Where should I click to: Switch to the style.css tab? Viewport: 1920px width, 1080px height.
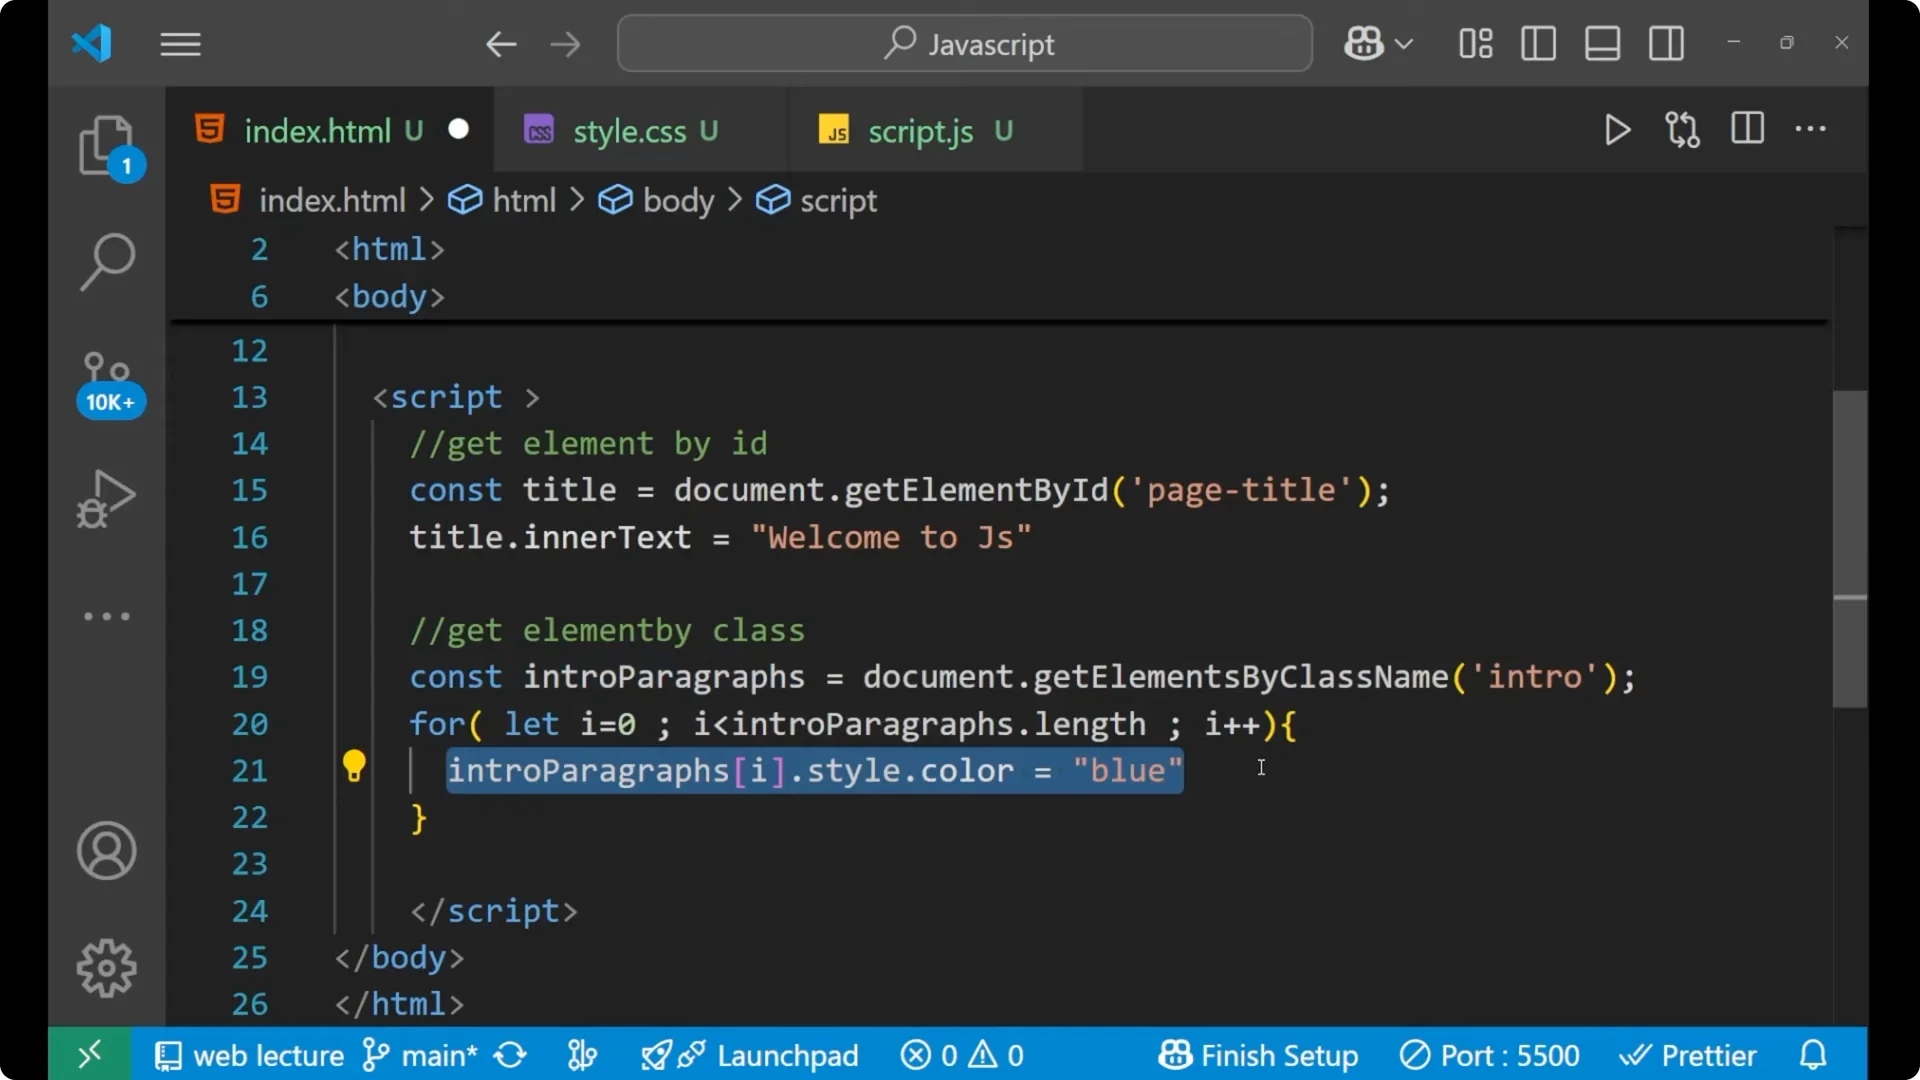coord(629,130)
